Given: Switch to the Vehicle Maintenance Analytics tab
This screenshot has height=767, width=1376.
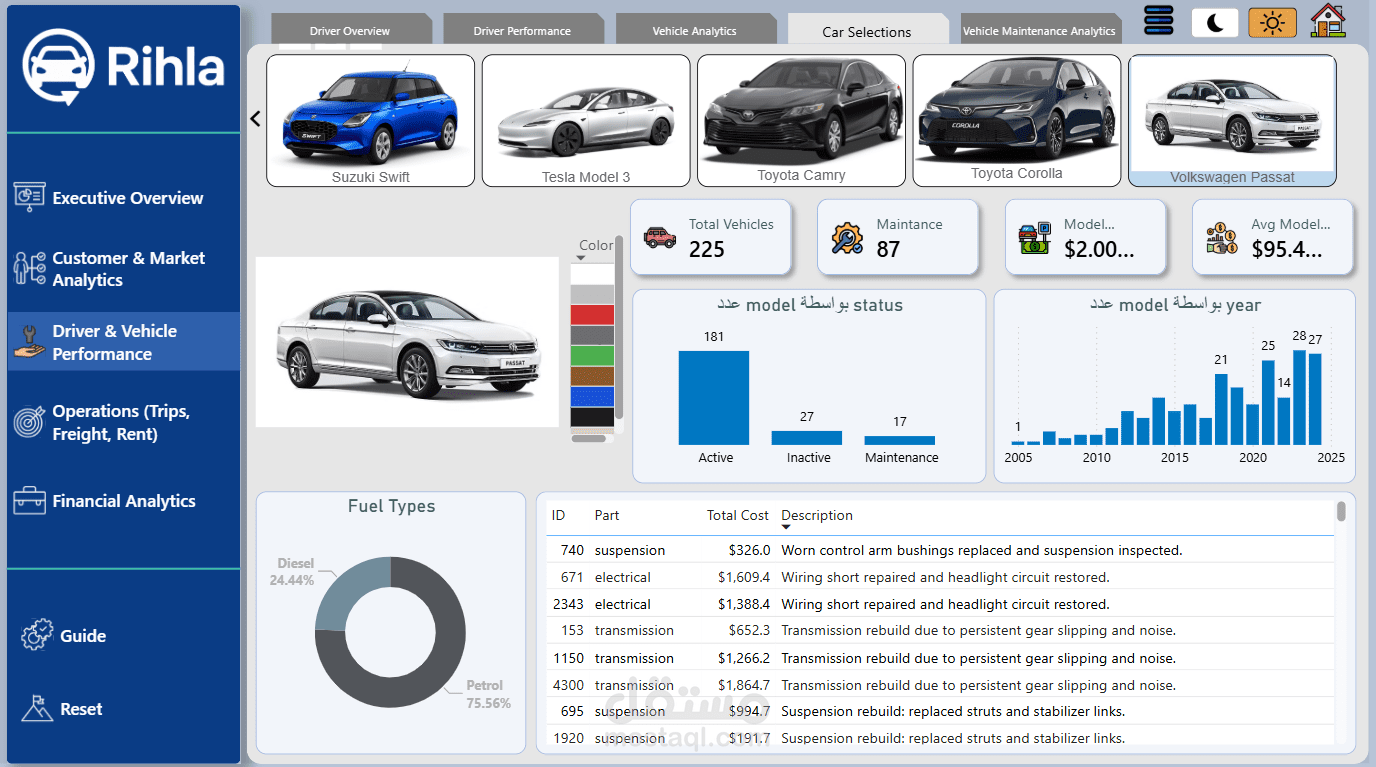Looking at the screenshot, I should (x=1040, y=29).
